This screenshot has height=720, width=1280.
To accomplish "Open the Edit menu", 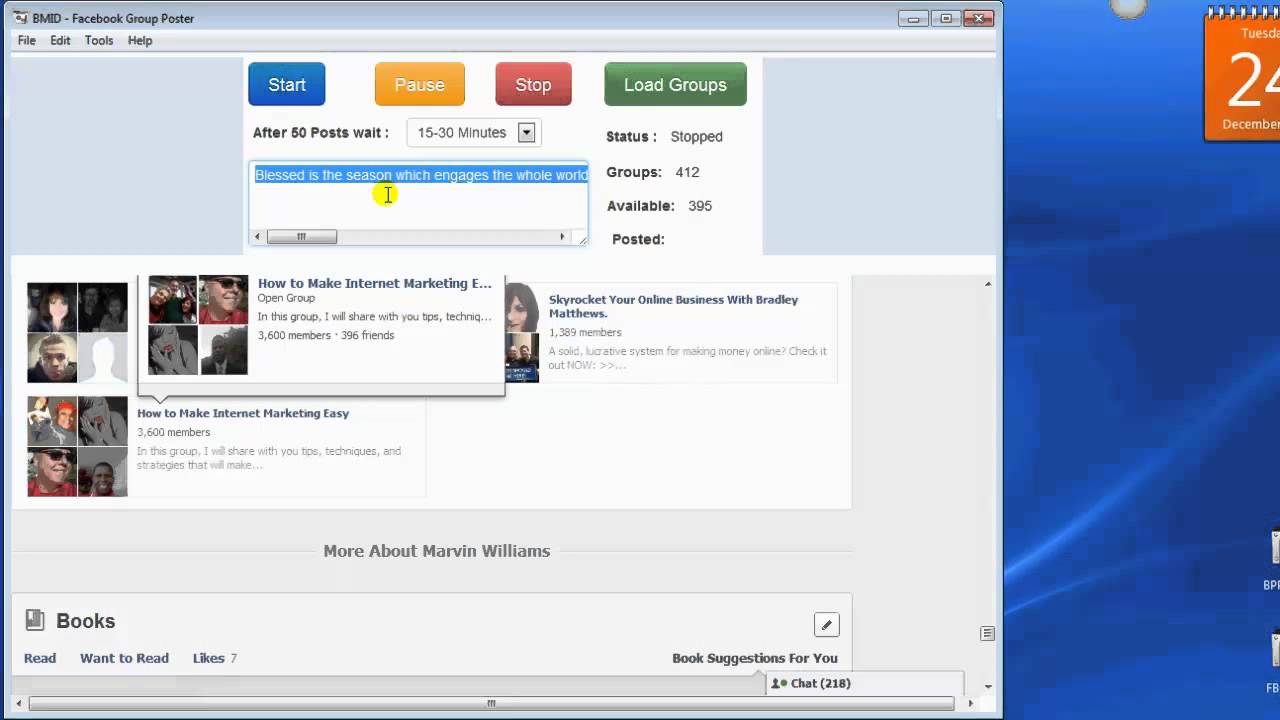I will pos(60,40).
